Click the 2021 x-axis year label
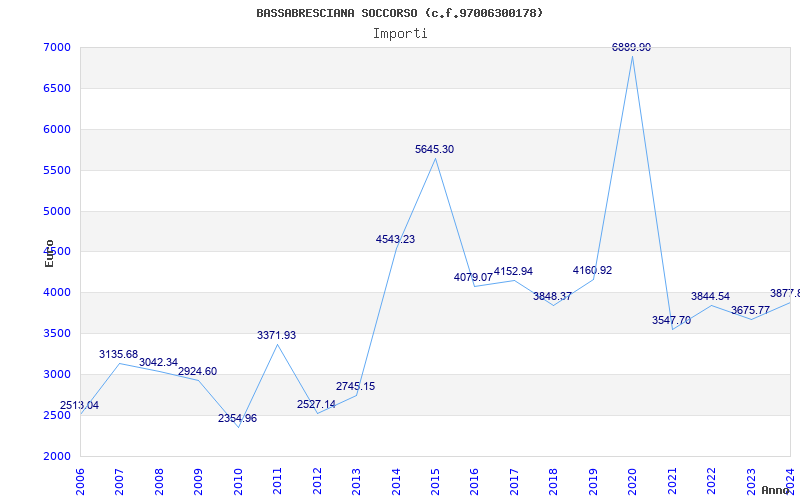The image size is (800, 500). tap(672, 482)
